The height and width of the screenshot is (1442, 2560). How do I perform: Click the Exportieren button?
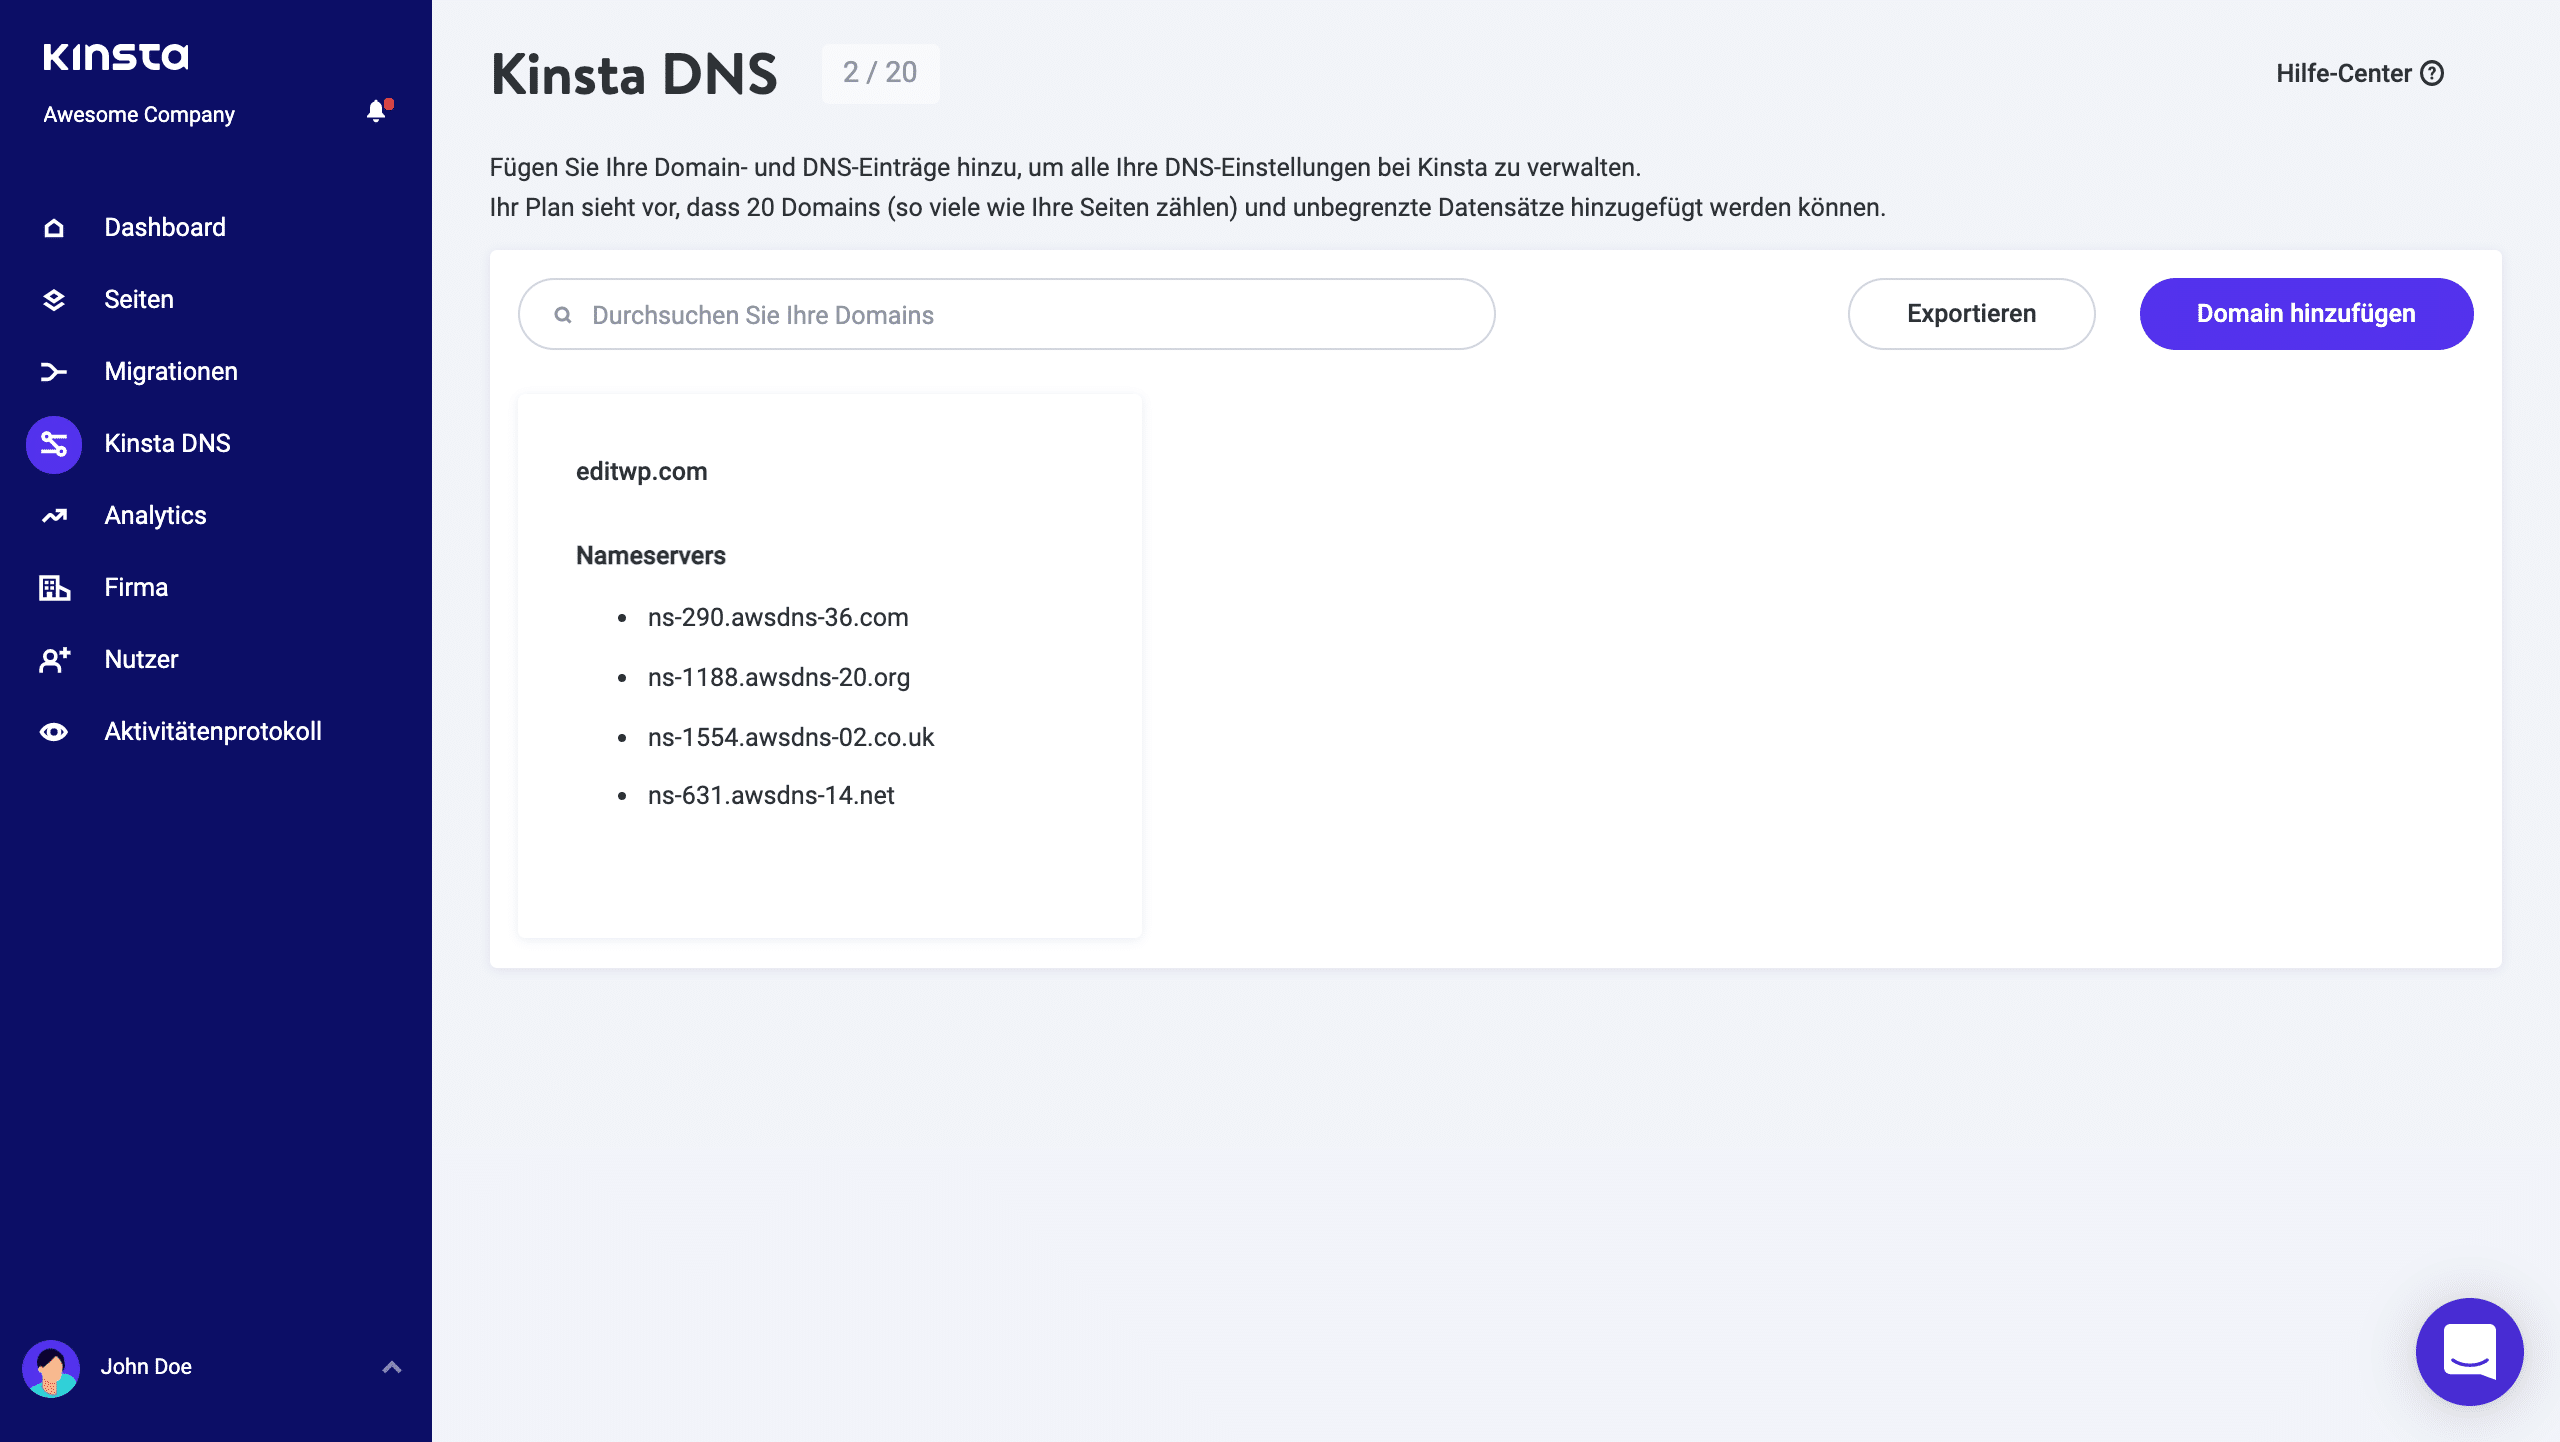(x=1971, y=313)
